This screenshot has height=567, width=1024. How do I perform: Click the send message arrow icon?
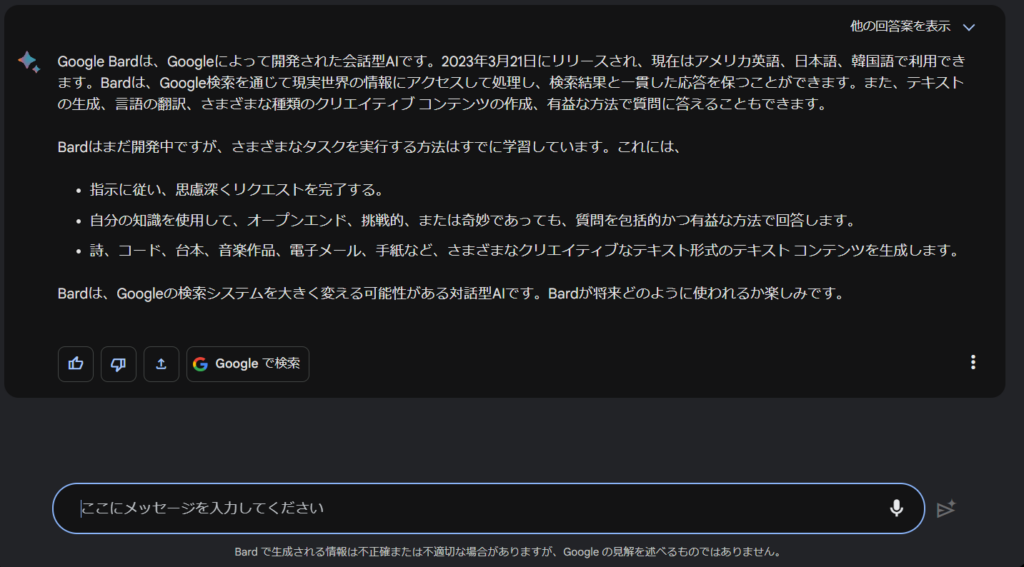pos(946,508)
